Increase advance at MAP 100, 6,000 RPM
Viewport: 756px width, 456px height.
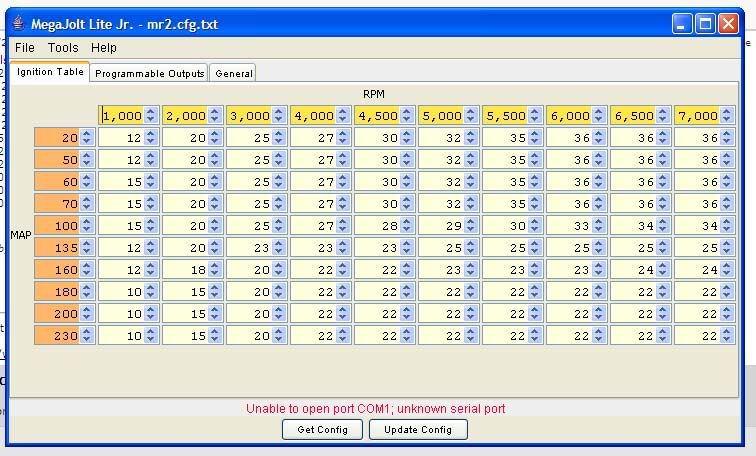pyautogui.click(x=598, y=222)
